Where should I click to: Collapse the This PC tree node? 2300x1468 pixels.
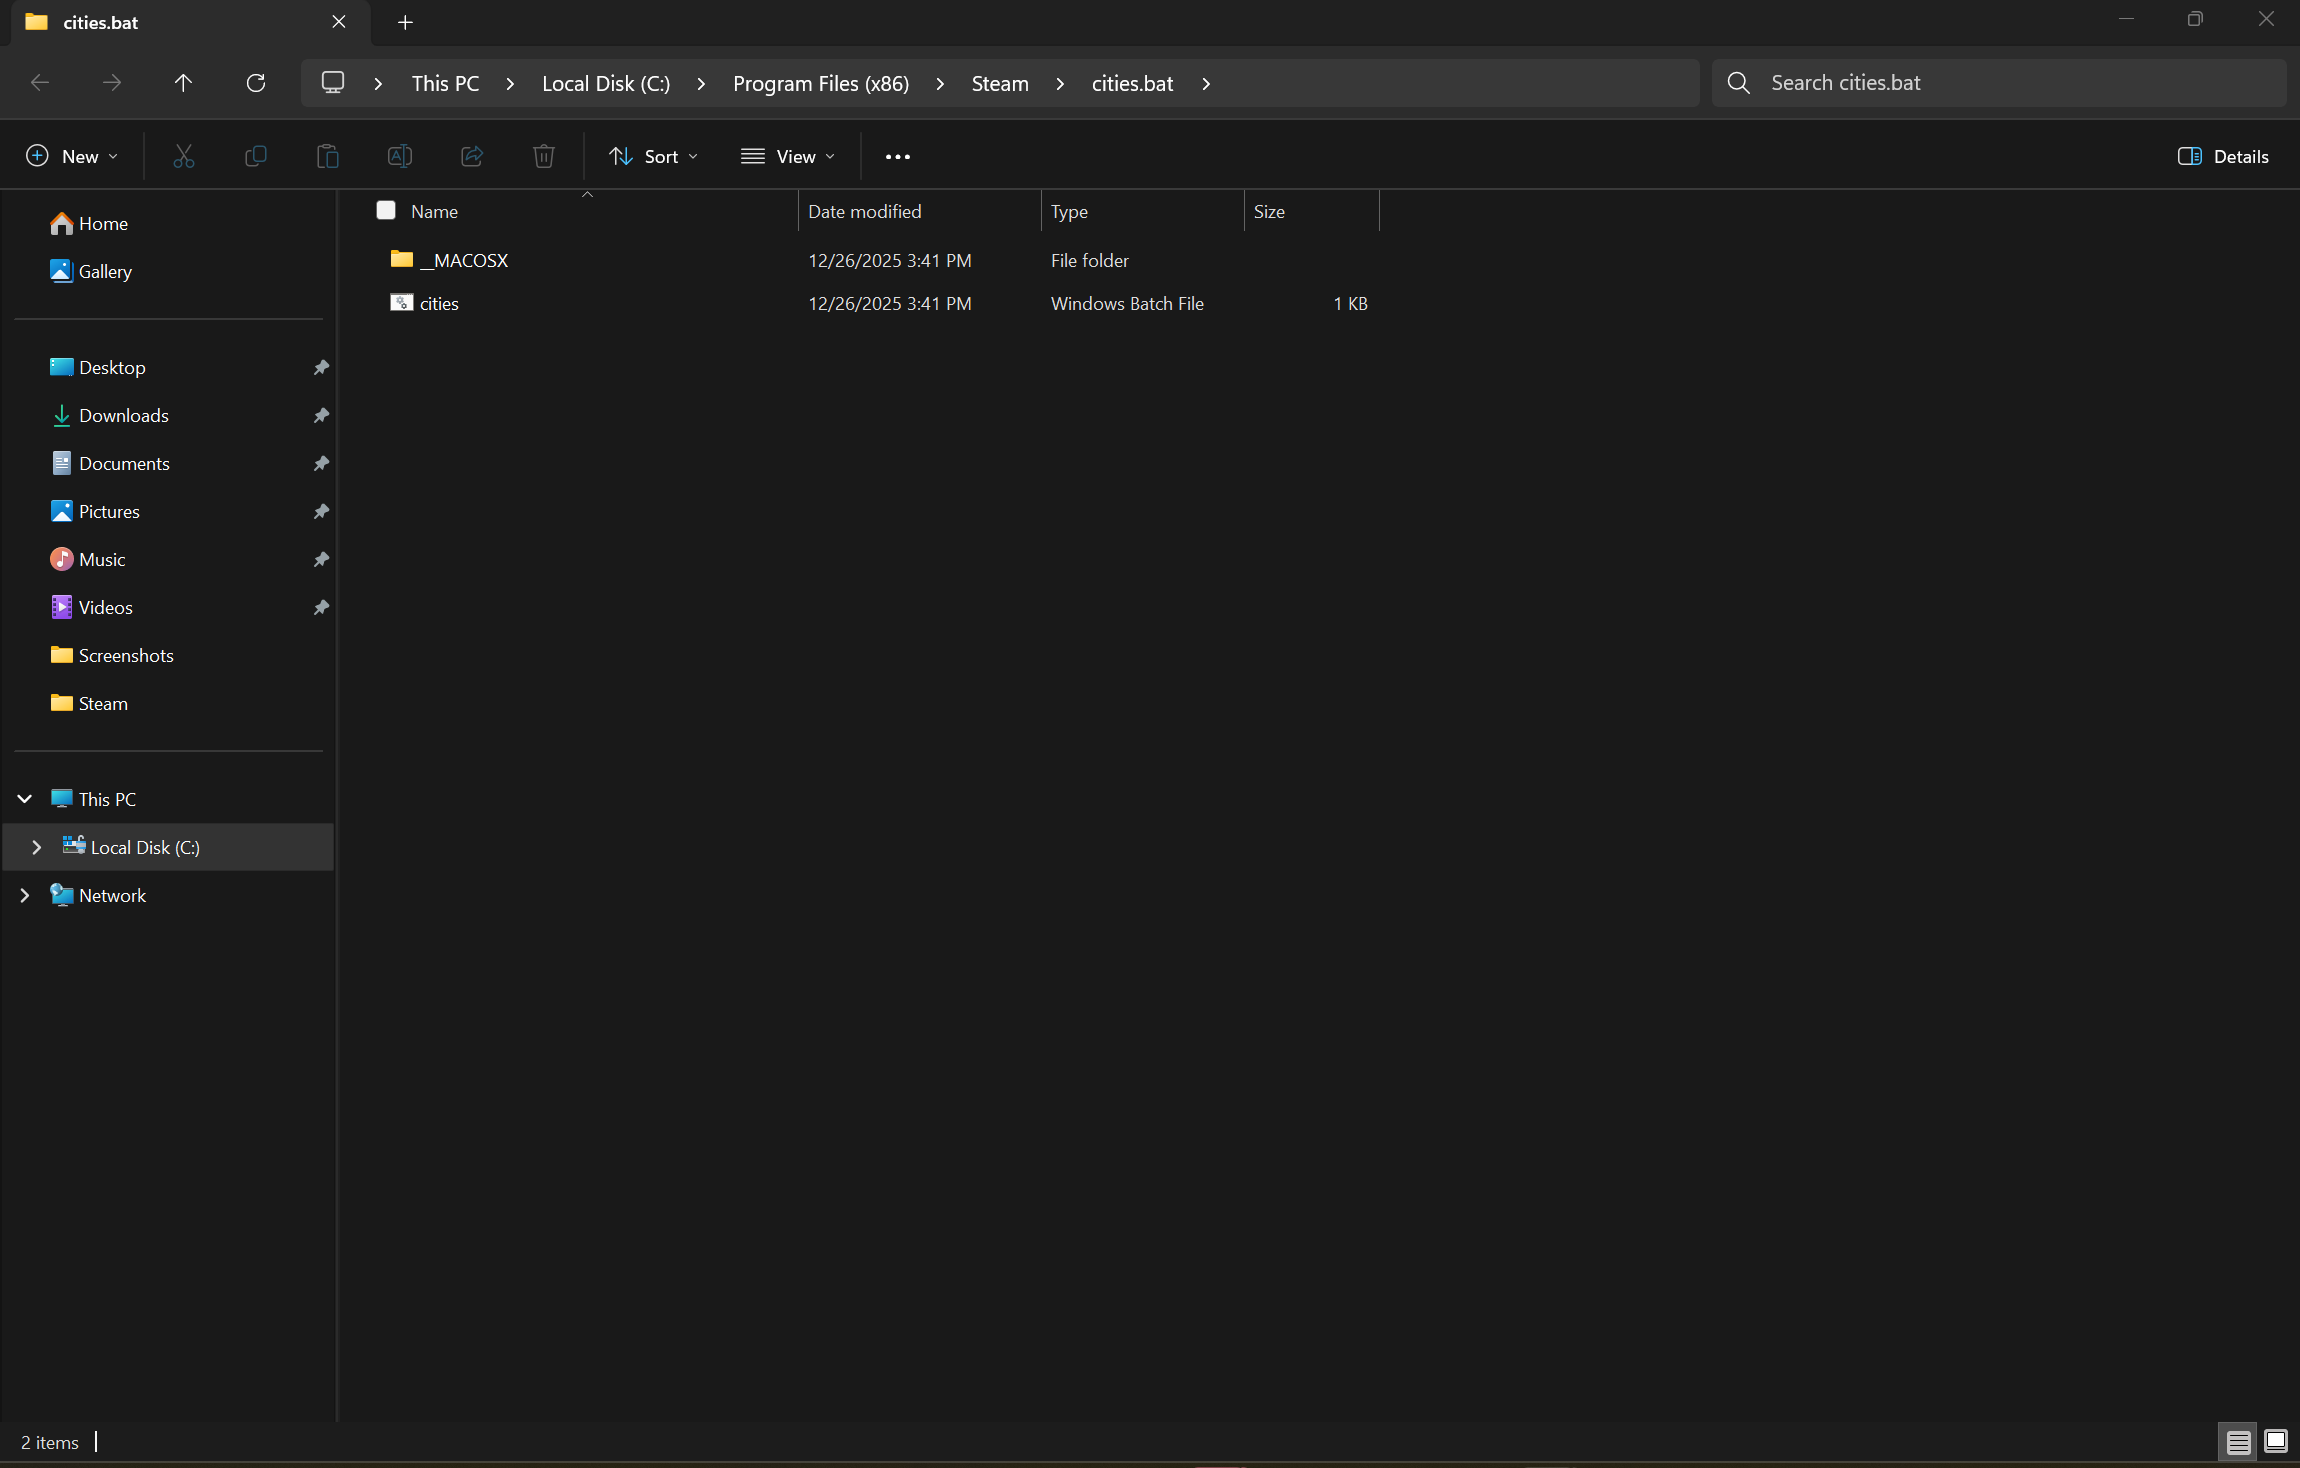(x=25, y=799)
